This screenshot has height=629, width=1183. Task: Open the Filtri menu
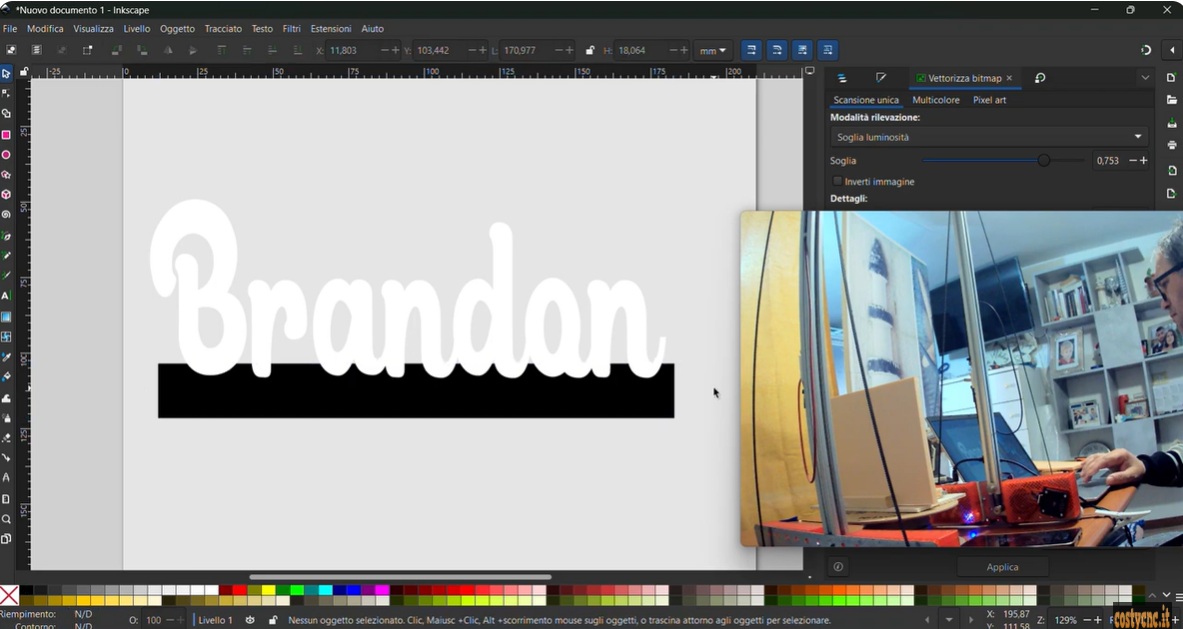click(291, 29)
